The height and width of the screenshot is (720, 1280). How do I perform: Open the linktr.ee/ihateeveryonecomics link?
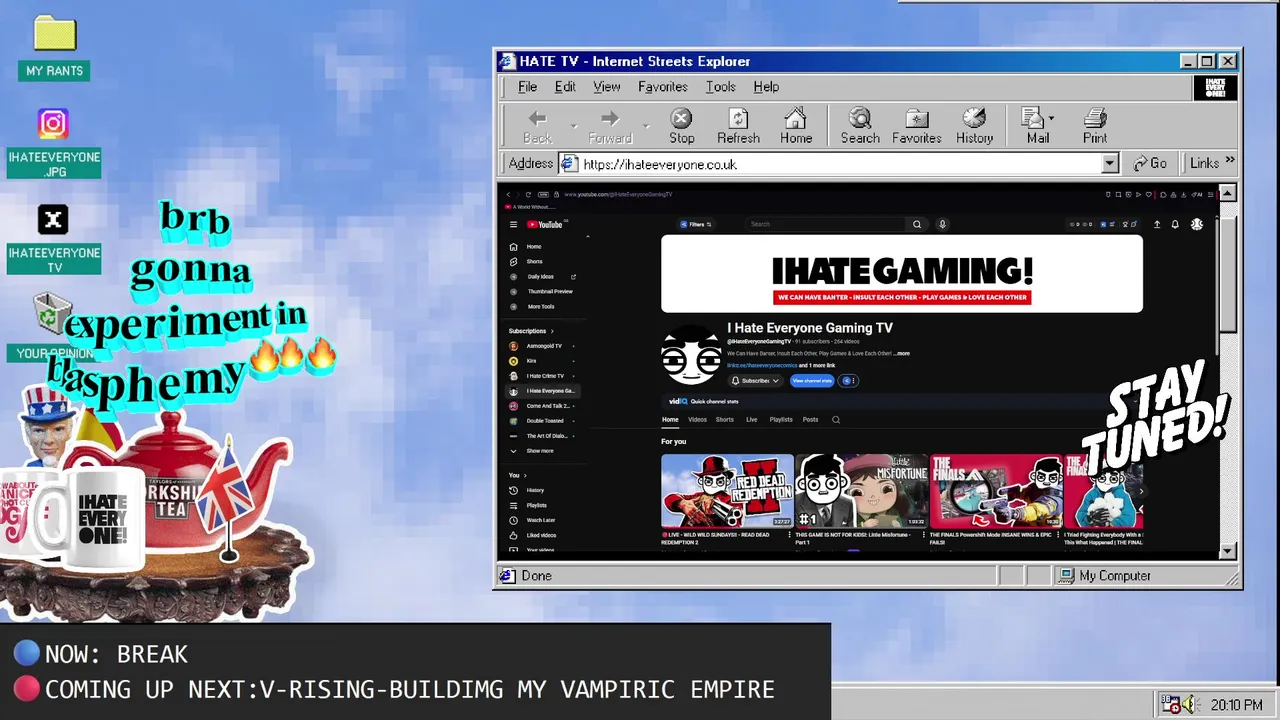[x=762, y=365]
